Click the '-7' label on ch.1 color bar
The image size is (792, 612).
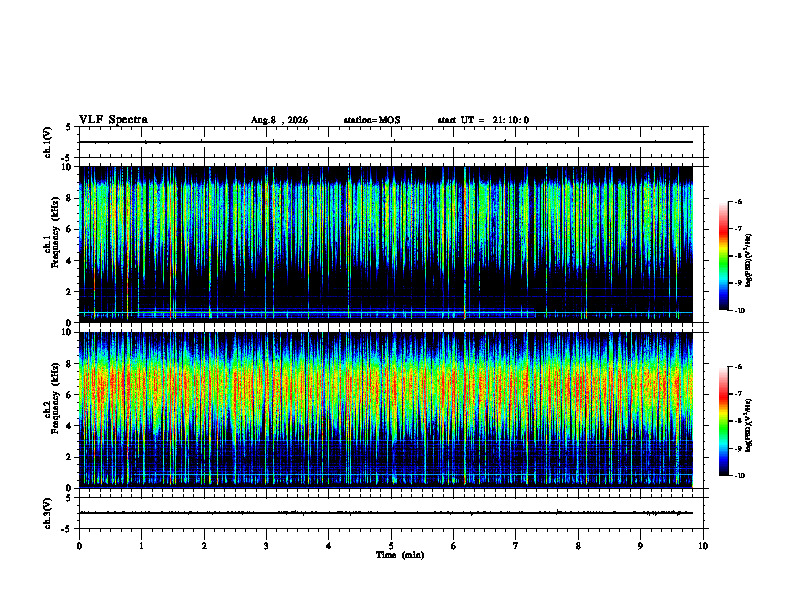(738, 229)
